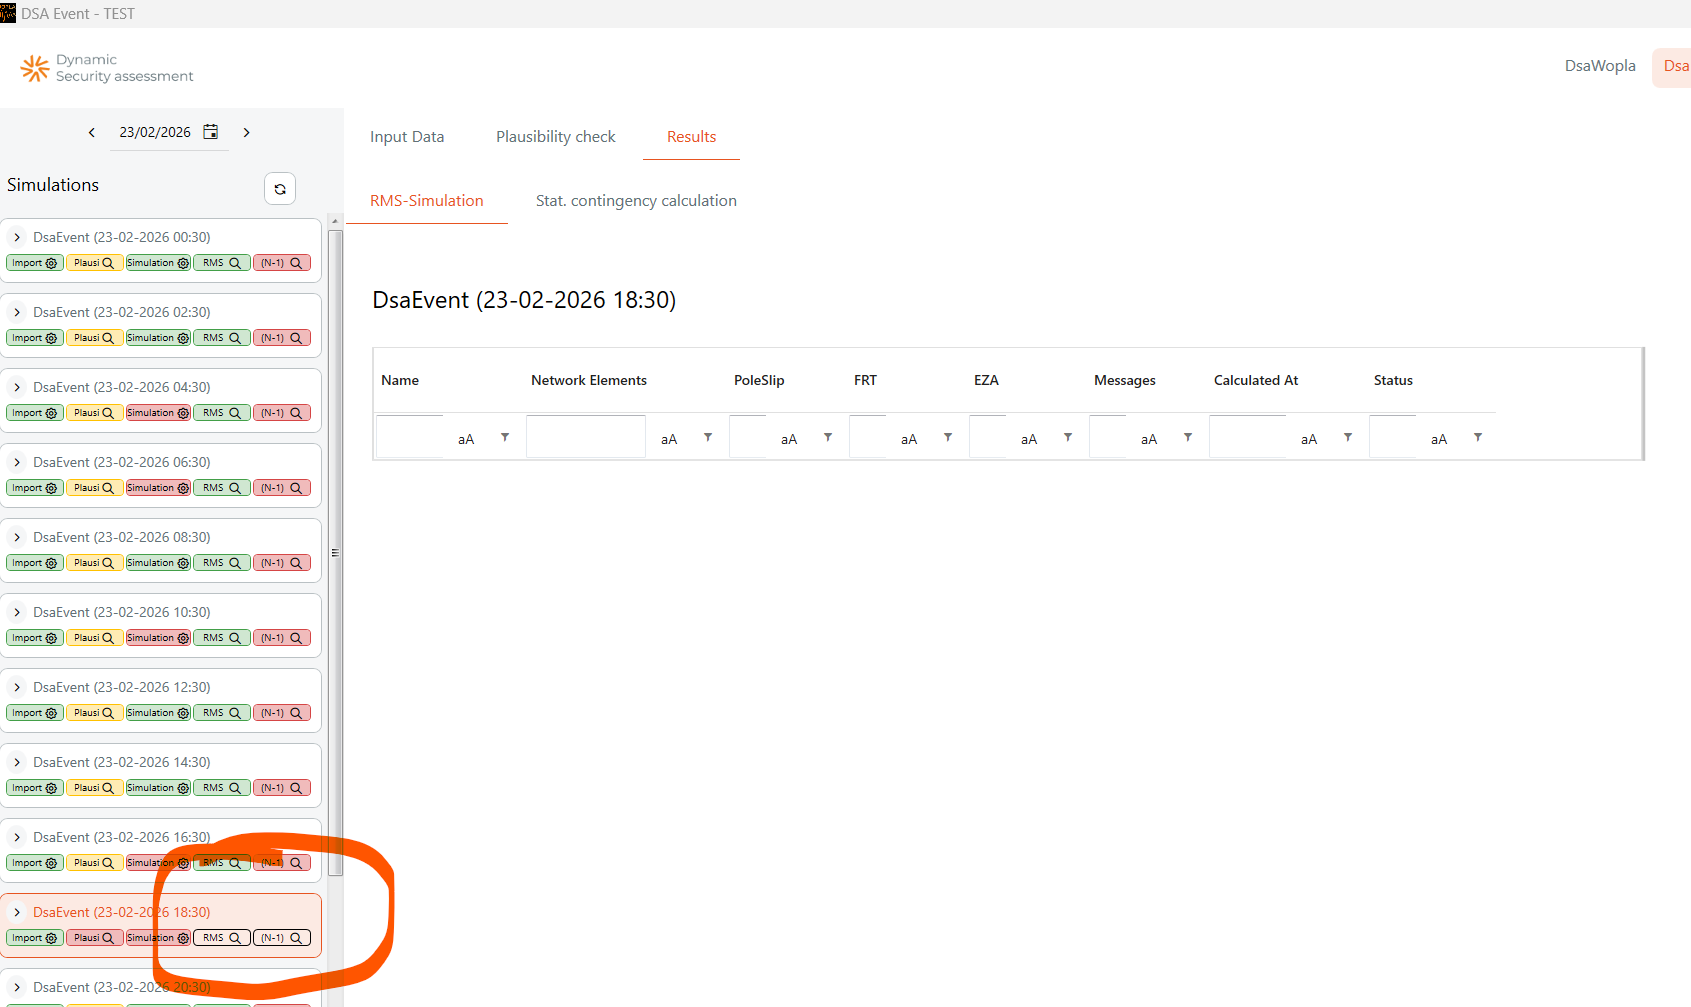Open filter menu for Name column
Viewport: 1691px width, 1007px height.
tap(505, 437)
